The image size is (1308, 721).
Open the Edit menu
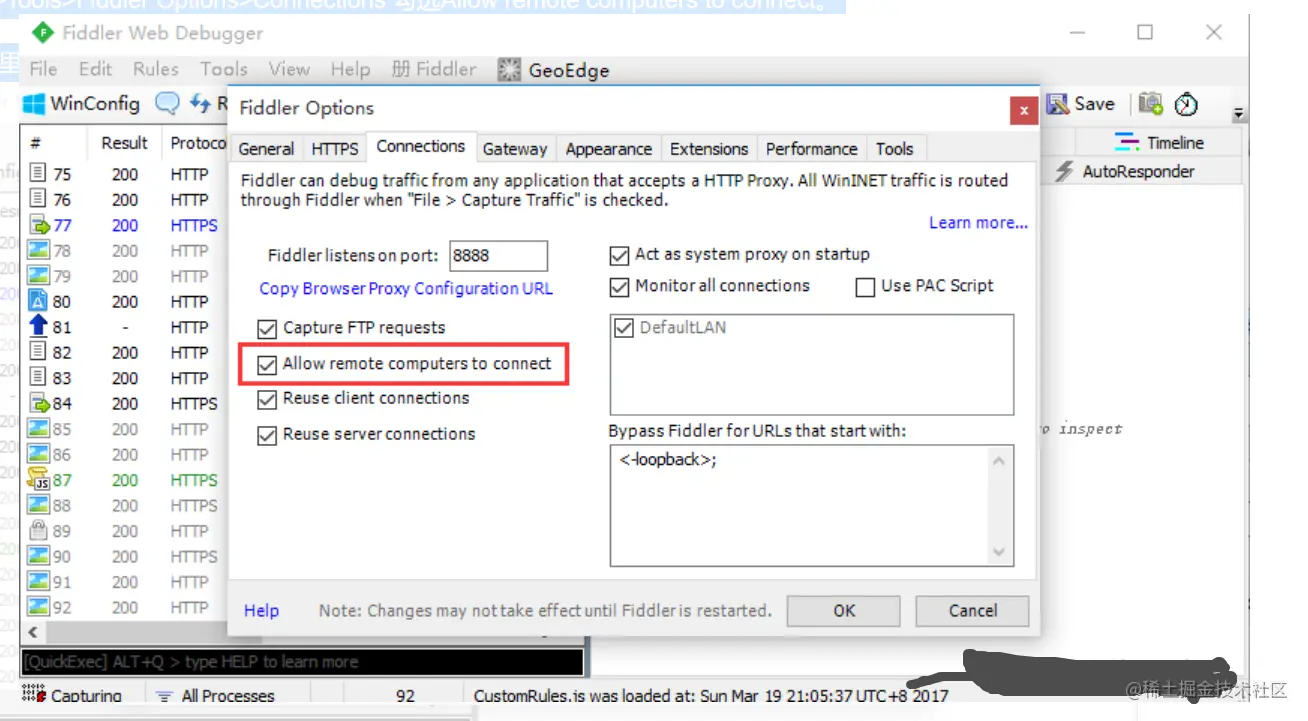pyautogui.click(x=95, y=69)
